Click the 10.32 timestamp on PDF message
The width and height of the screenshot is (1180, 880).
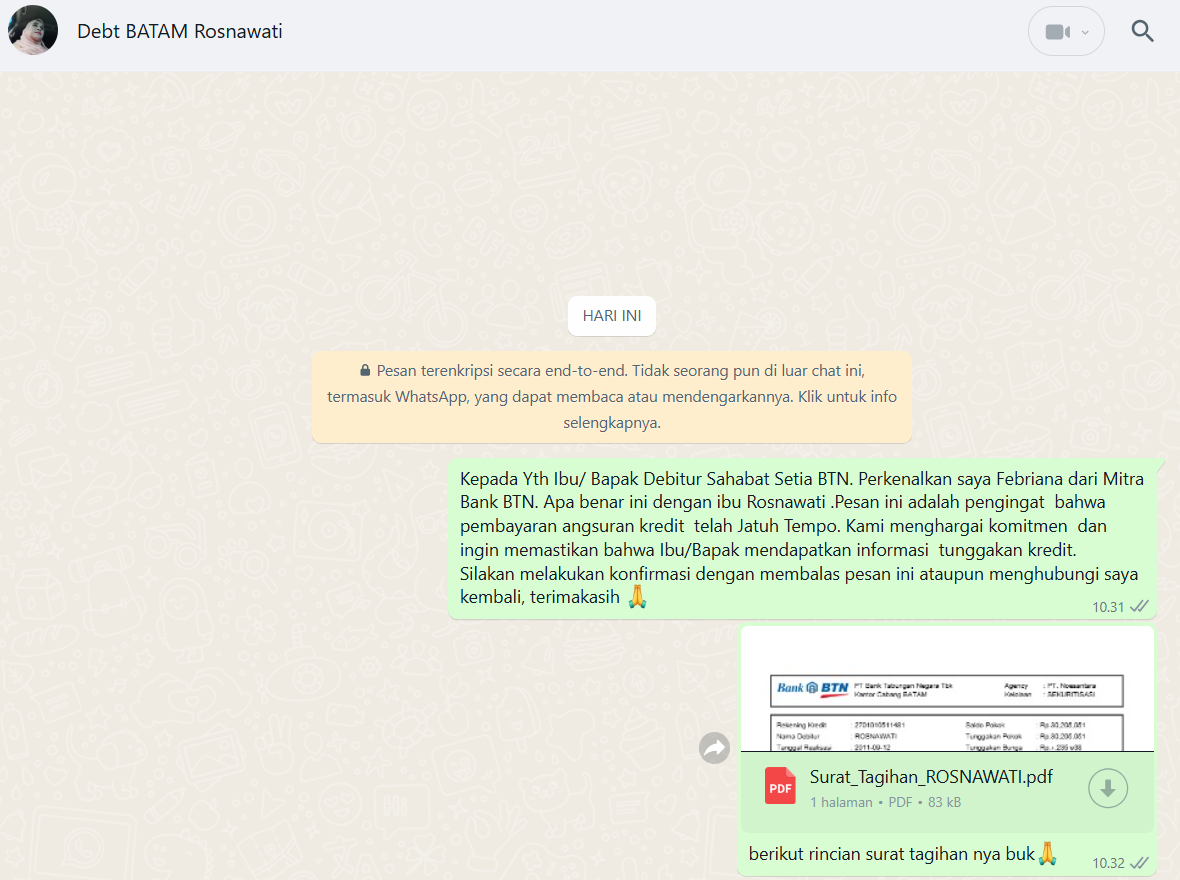point(1108,863)
